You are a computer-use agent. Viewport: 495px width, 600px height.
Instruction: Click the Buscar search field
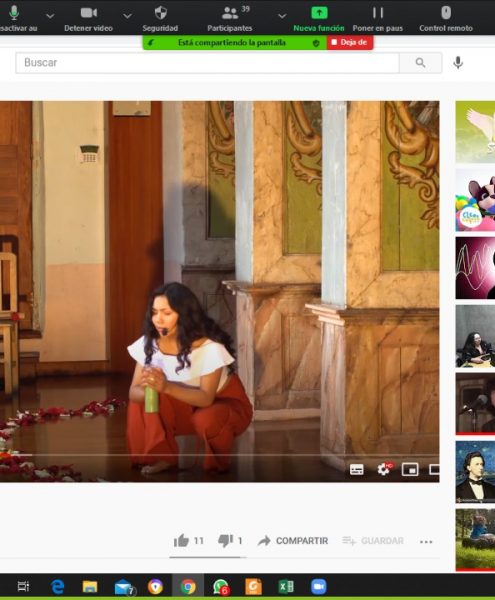(207, 63)
